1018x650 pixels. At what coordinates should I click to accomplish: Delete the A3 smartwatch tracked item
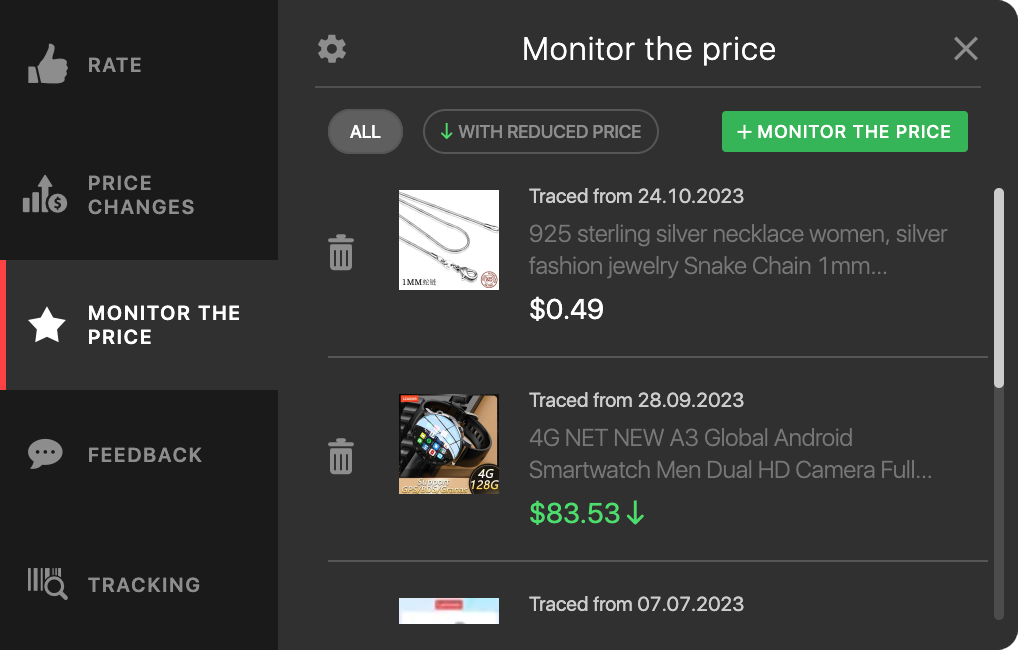pos(341,457)
